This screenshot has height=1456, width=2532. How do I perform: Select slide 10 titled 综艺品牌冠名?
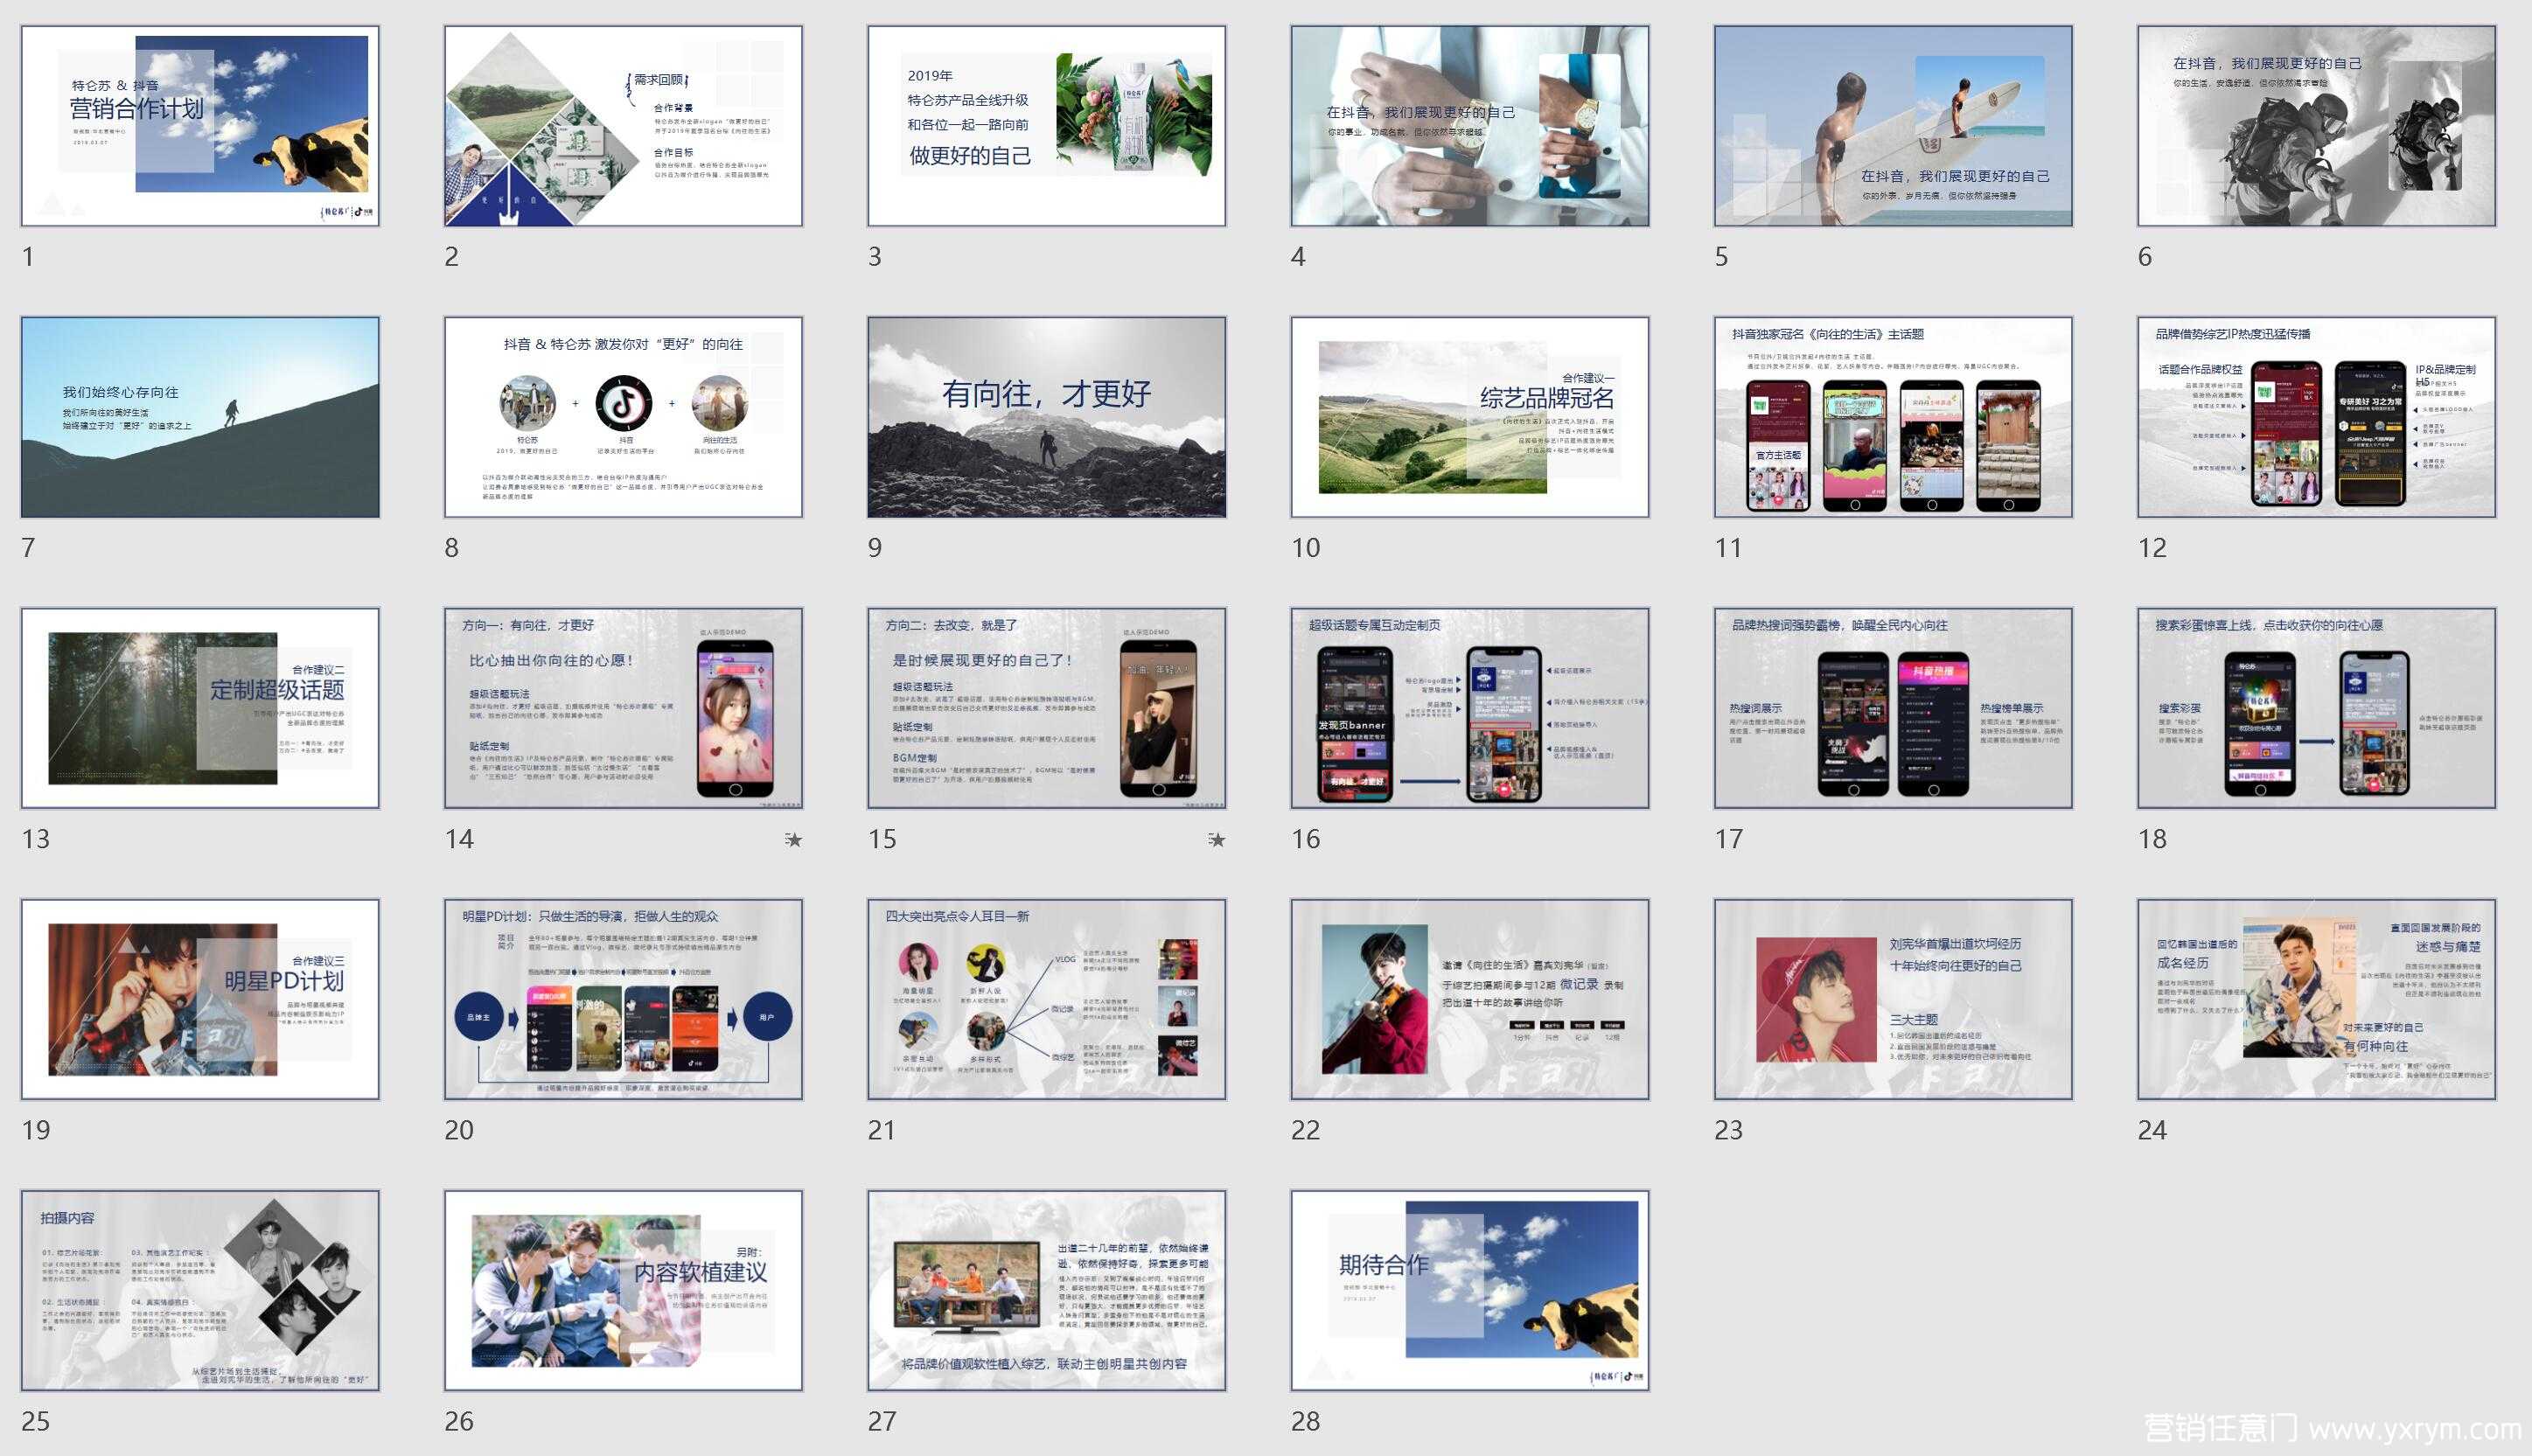coord(1470,417)
